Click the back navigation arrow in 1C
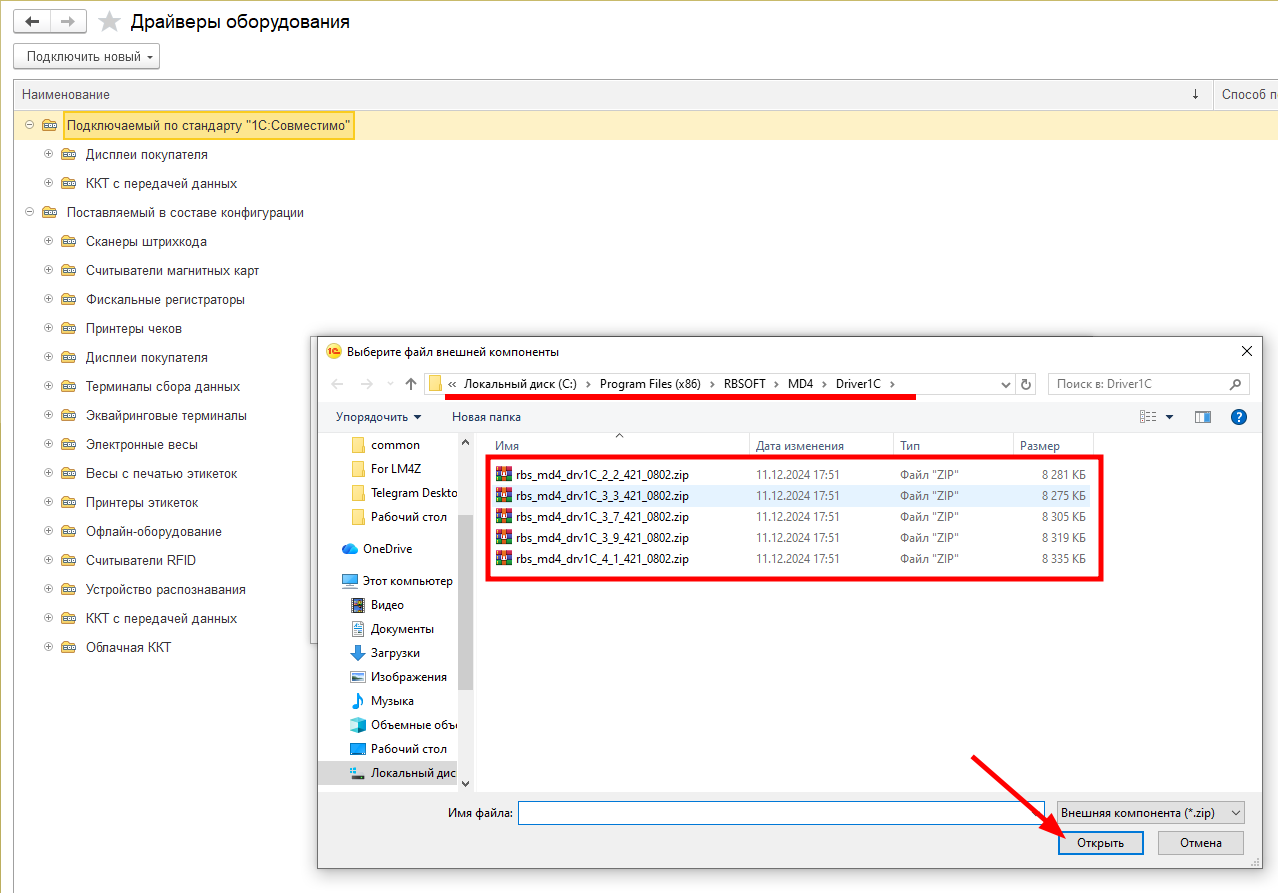Image resolution: width=1278 pixels, height=893 pixels. pyautogui.click(x=31, y=21)
